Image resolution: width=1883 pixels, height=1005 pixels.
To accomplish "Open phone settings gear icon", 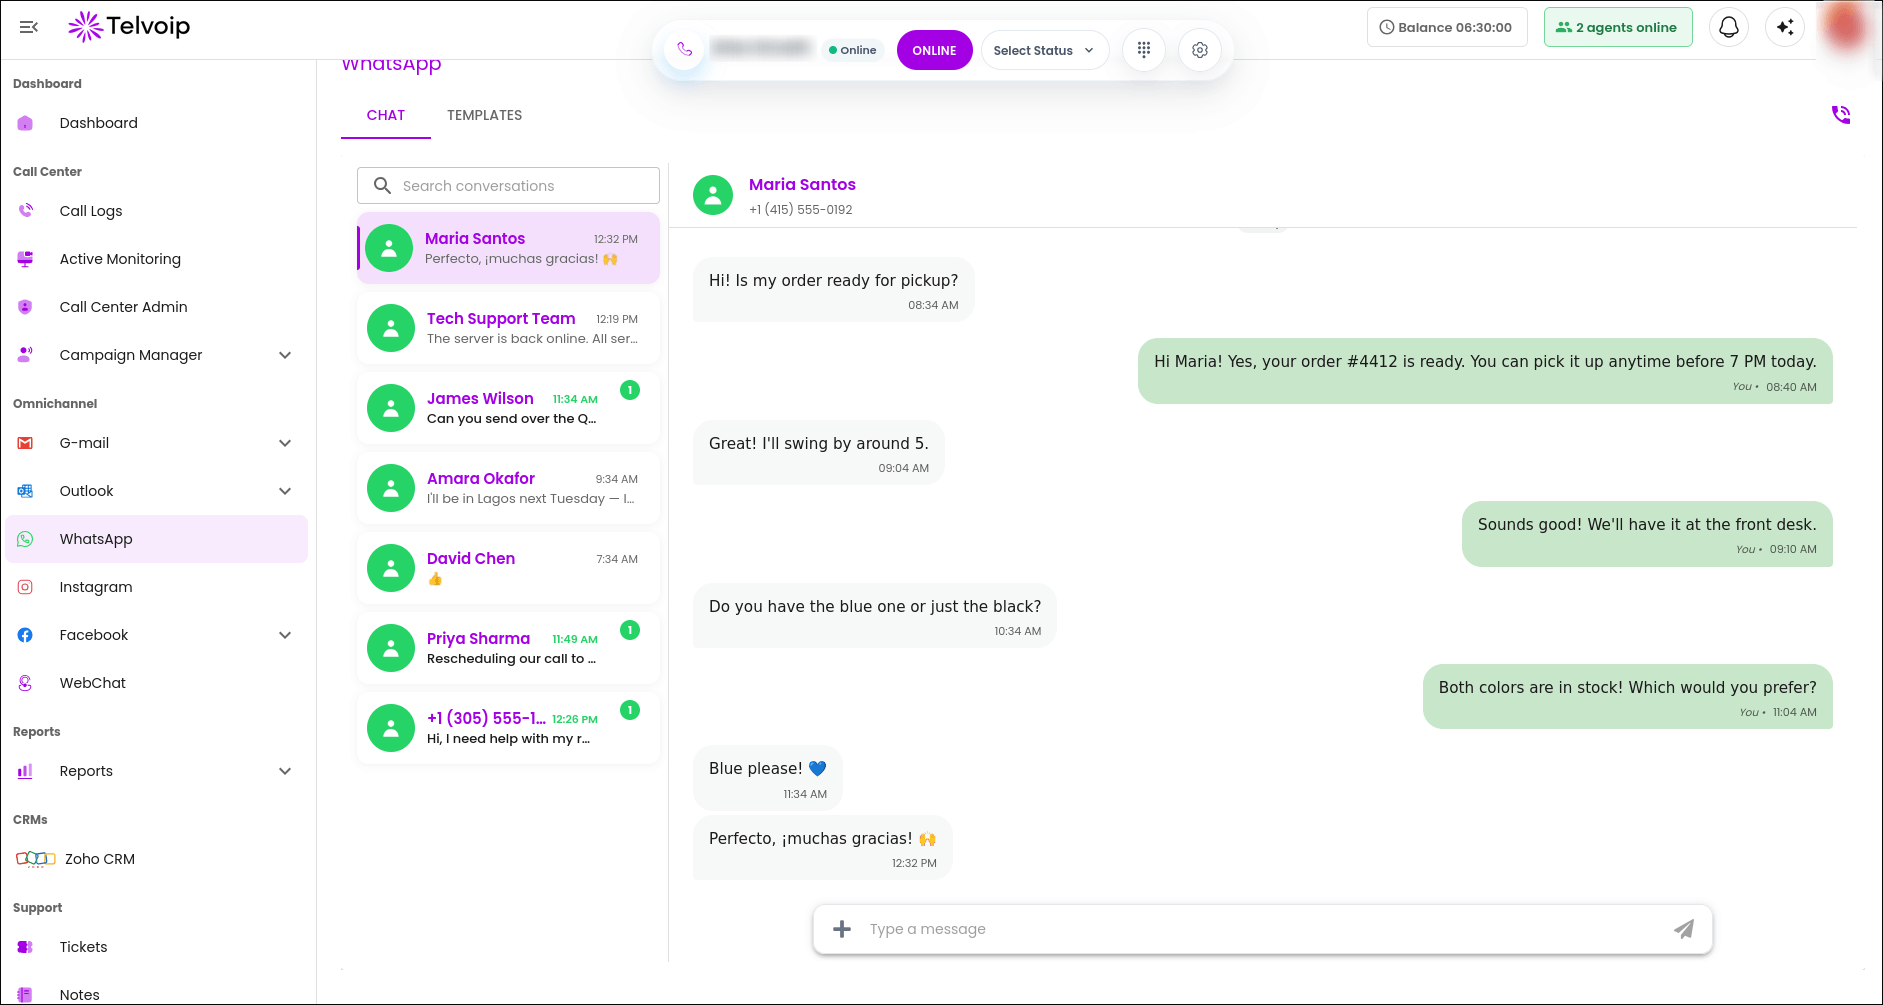I will [x=1200, y=50].
